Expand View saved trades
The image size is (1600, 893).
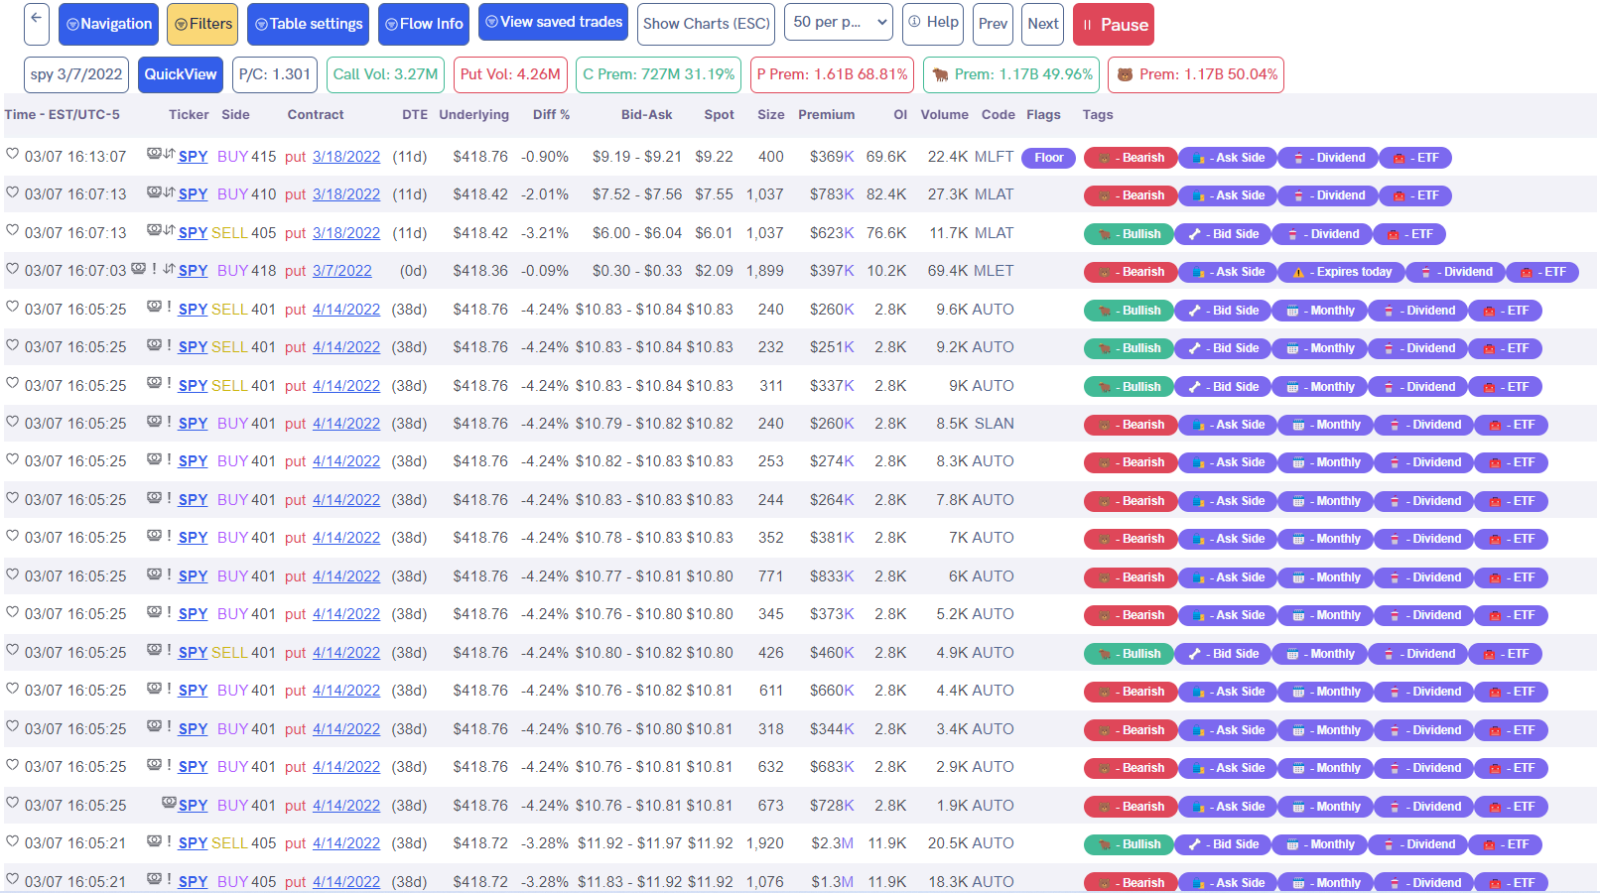[553, 22]
